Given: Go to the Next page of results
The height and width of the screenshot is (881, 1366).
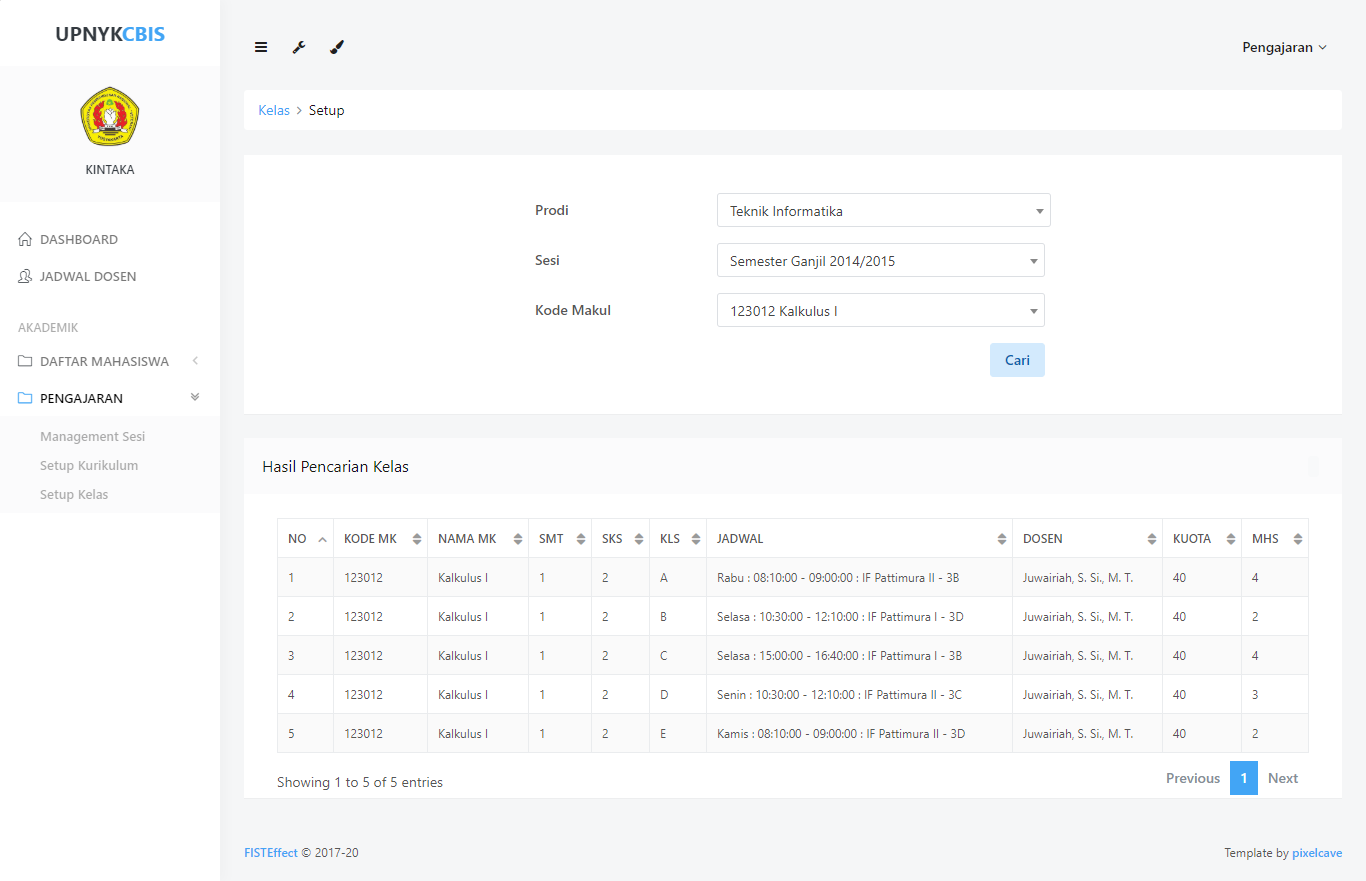Looking at the screenshot, I should (1282, 779).
